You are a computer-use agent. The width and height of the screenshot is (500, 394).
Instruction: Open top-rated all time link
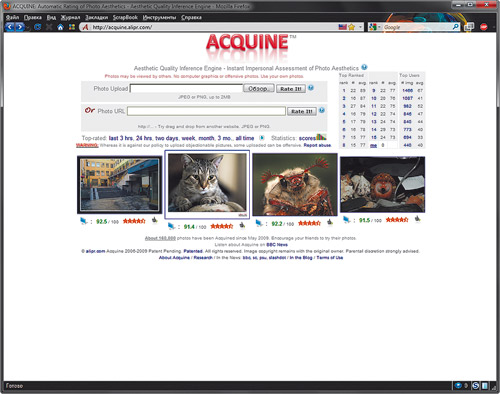coord(245,138)
